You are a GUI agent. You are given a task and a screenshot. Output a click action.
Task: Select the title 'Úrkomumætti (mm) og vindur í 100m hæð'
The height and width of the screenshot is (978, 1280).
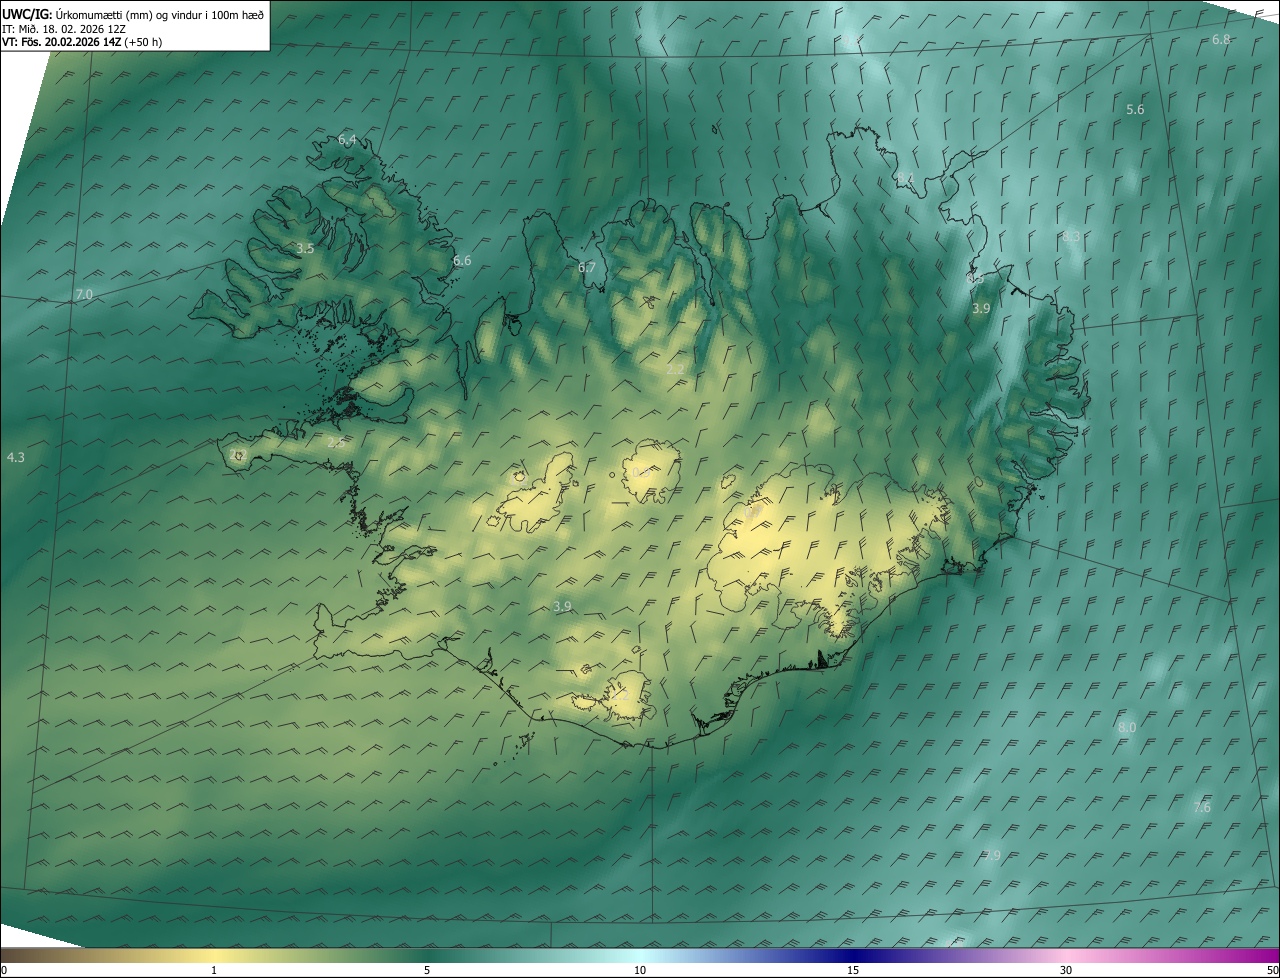point(160,14)
